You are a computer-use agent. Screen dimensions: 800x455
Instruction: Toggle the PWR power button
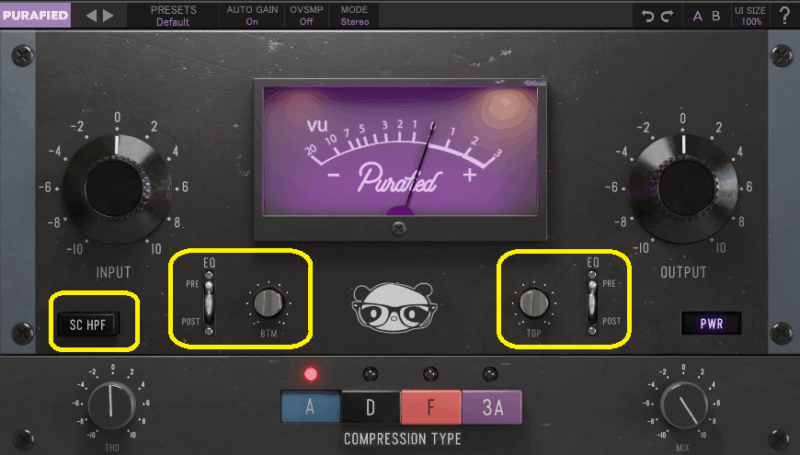708,323
